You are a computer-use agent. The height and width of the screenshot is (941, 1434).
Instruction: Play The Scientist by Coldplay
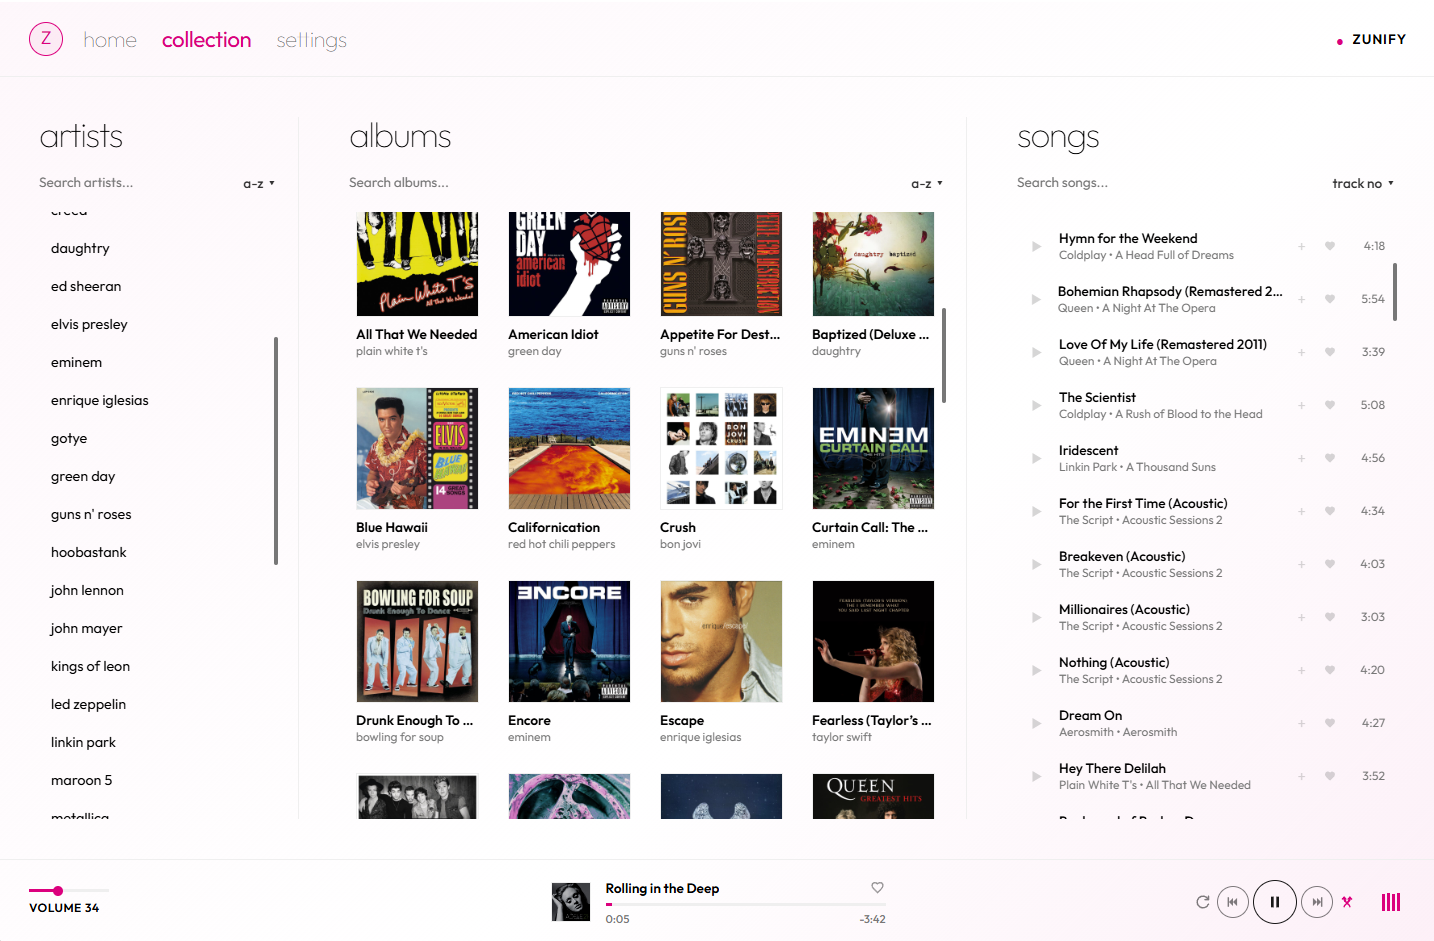1036,405
